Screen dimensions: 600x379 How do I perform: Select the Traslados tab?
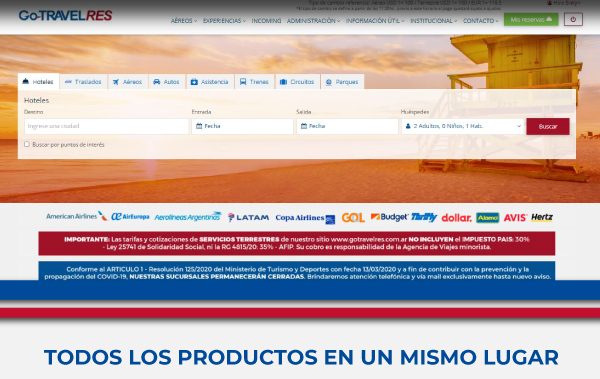(x=83, y=82)
